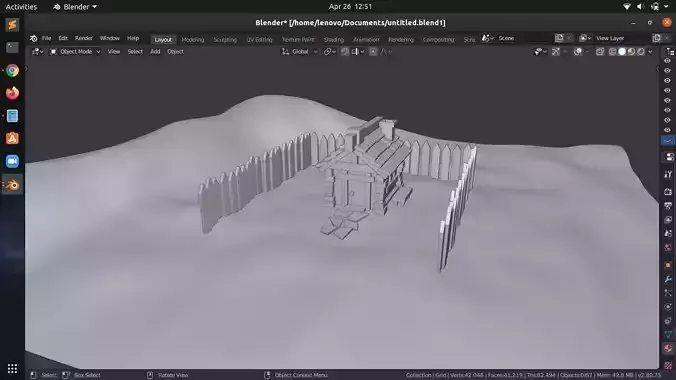This screenshot has height=380, width=676.
Task: Open the View Layer properties tab
Action: coord(668,220)
